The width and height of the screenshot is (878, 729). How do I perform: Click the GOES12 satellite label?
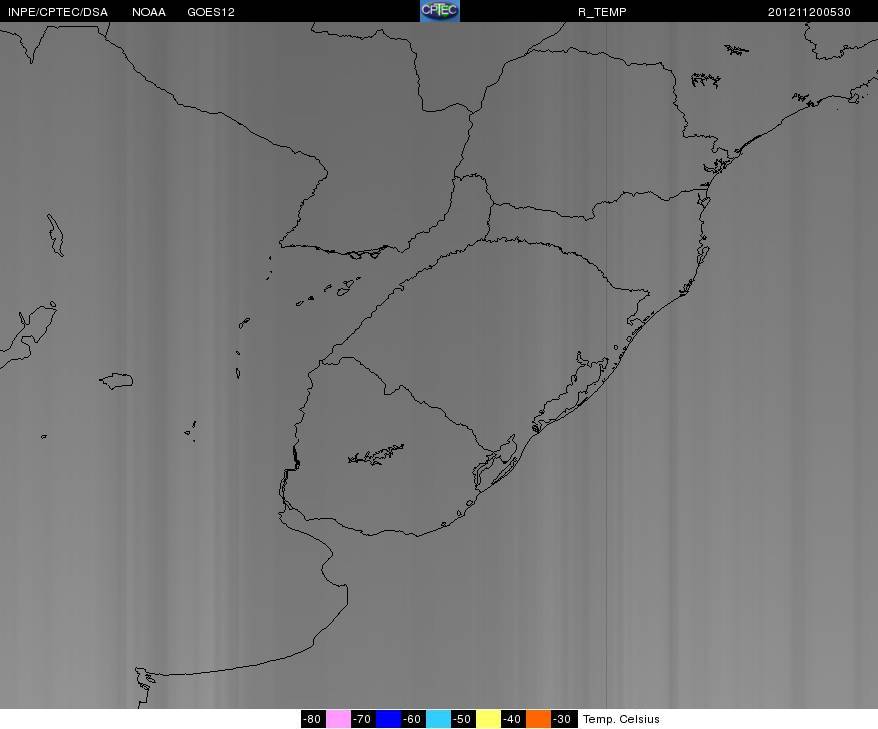pos(211,12)
